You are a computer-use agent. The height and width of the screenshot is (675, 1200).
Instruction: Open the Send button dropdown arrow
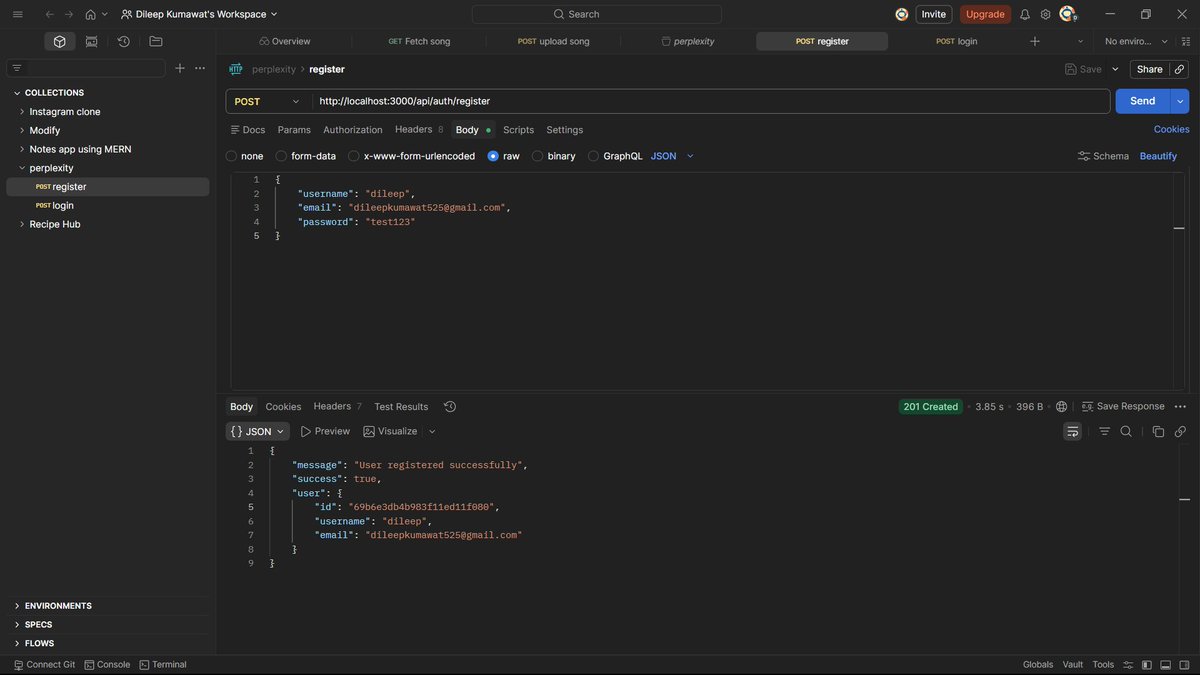1180,101
